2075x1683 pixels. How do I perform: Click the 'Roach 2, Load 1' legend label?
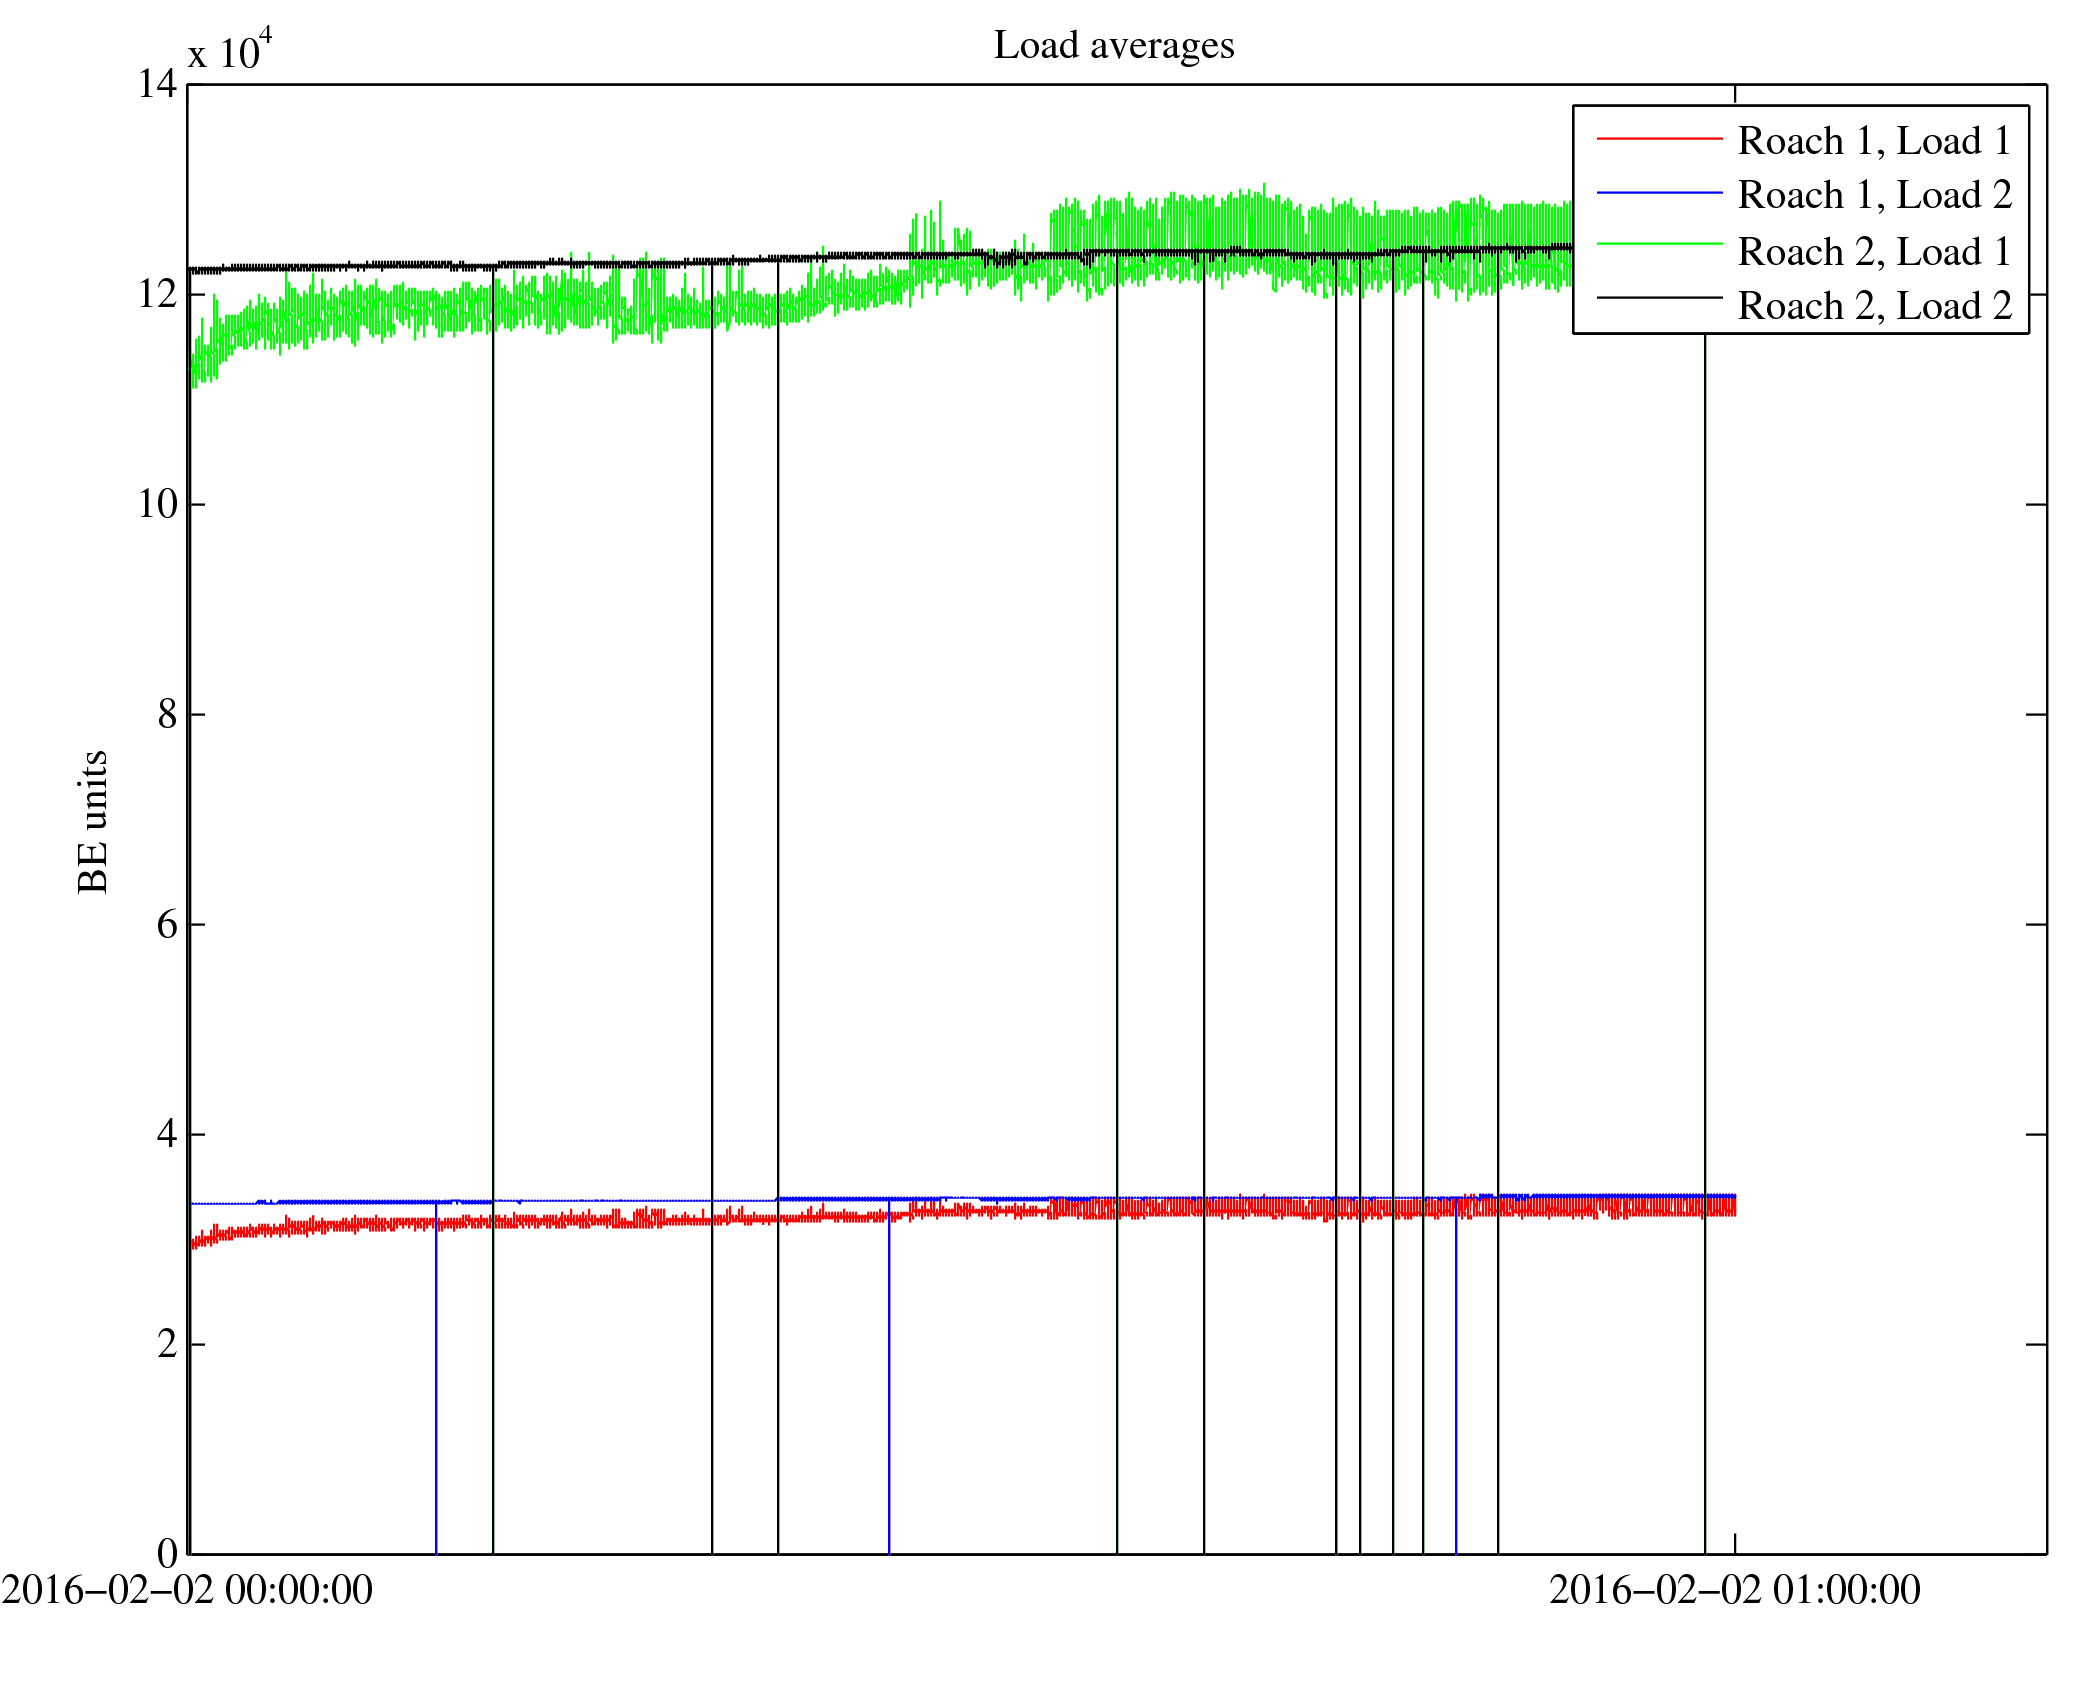click(1873, 251)
